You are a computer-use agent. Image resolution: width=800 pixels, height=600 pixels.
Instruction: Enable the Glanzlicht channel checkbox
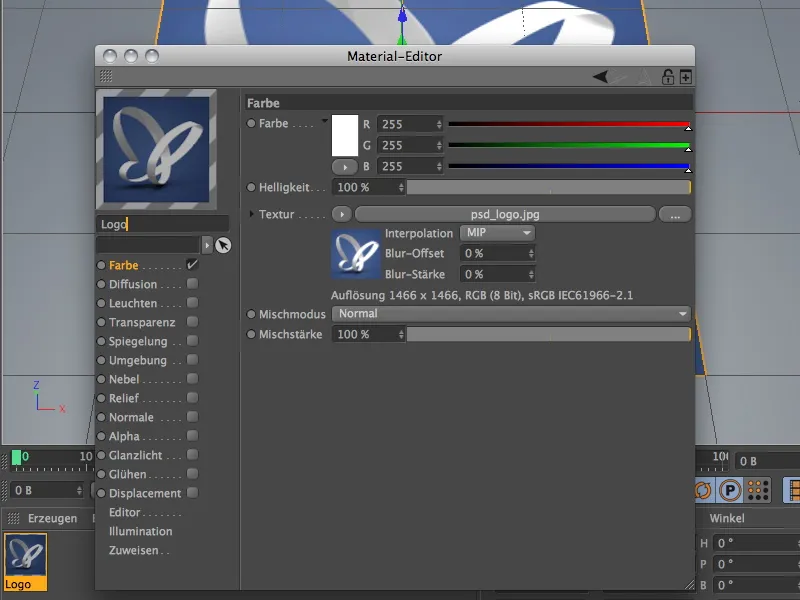click(x=192, y=455)
